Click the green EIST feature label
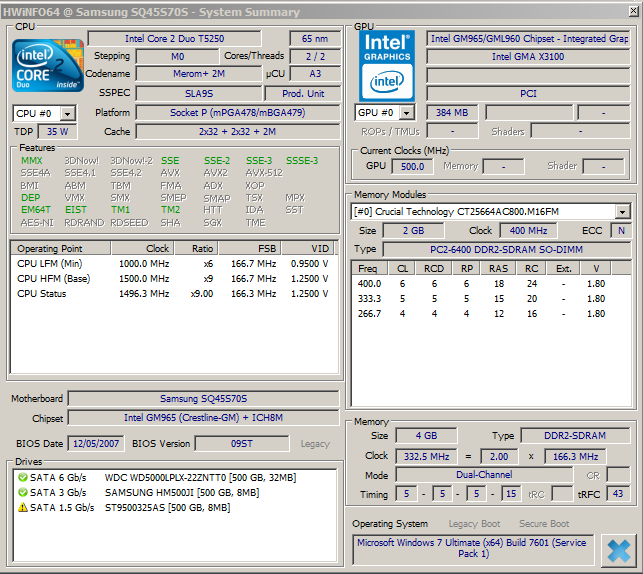 point(76,210)
